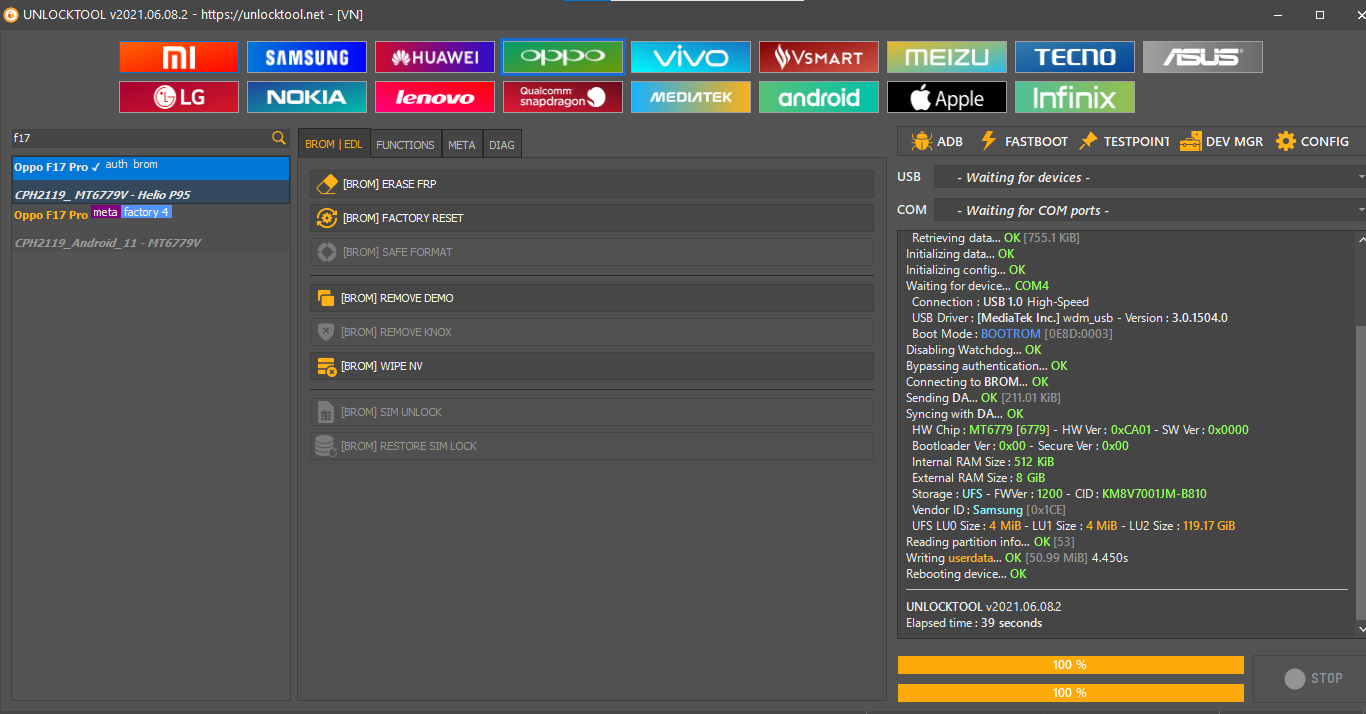Open CONFIG settings

1313,141
